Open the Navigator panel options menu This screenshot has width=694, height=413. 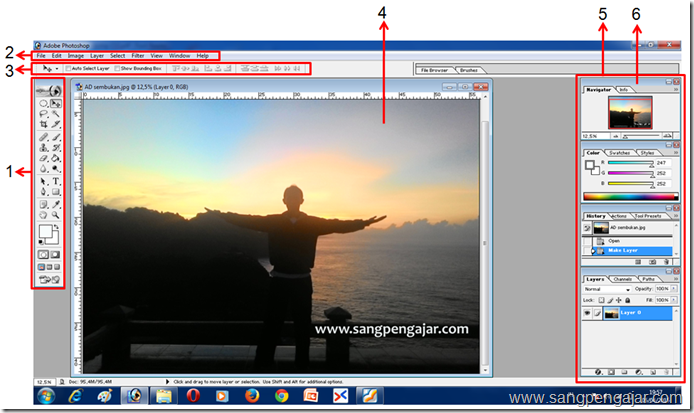click(x=676, y=89)
